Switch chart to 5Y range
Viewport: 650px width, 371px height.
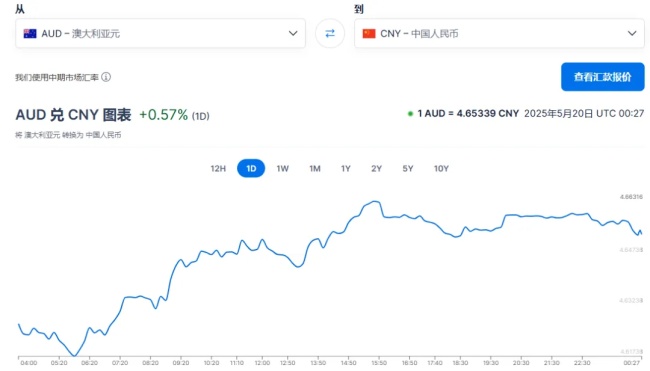(408, 168)
